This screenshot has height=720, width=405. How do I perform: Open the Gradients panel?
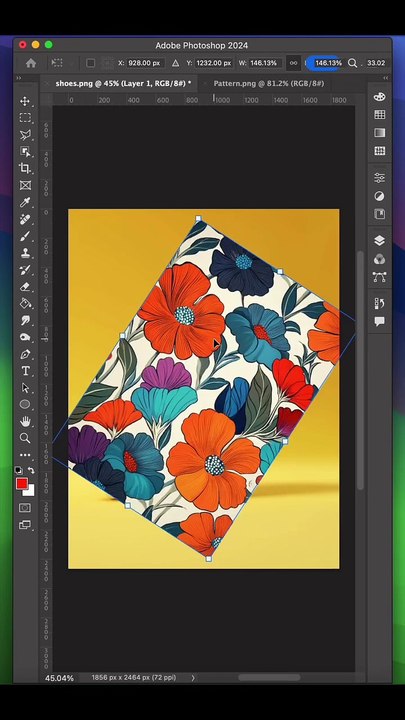tap(379, 133)
